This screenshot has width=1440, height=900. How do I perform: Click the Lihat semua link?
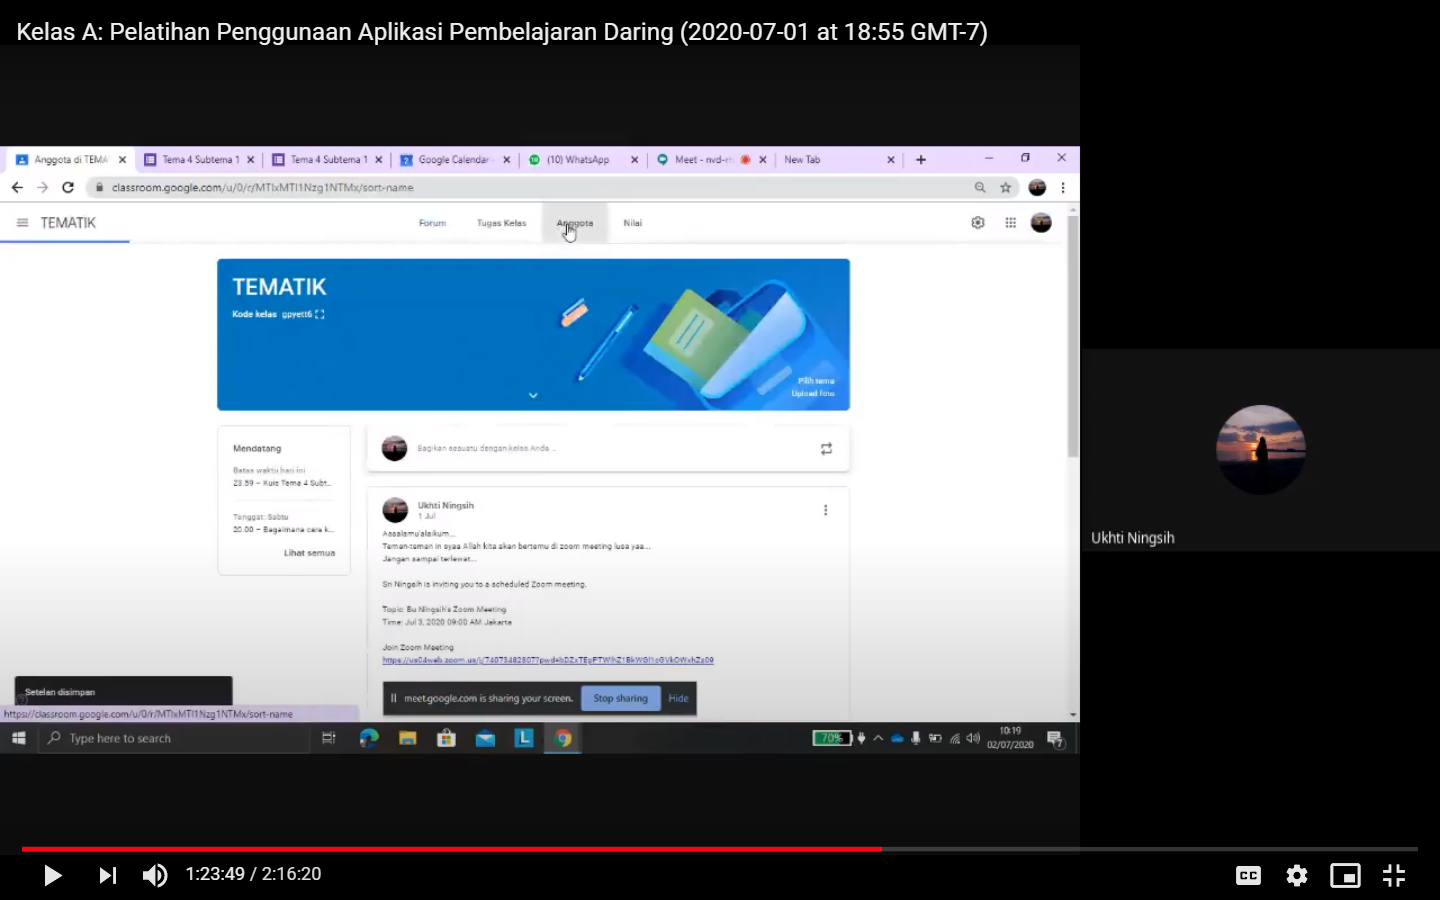309,553
